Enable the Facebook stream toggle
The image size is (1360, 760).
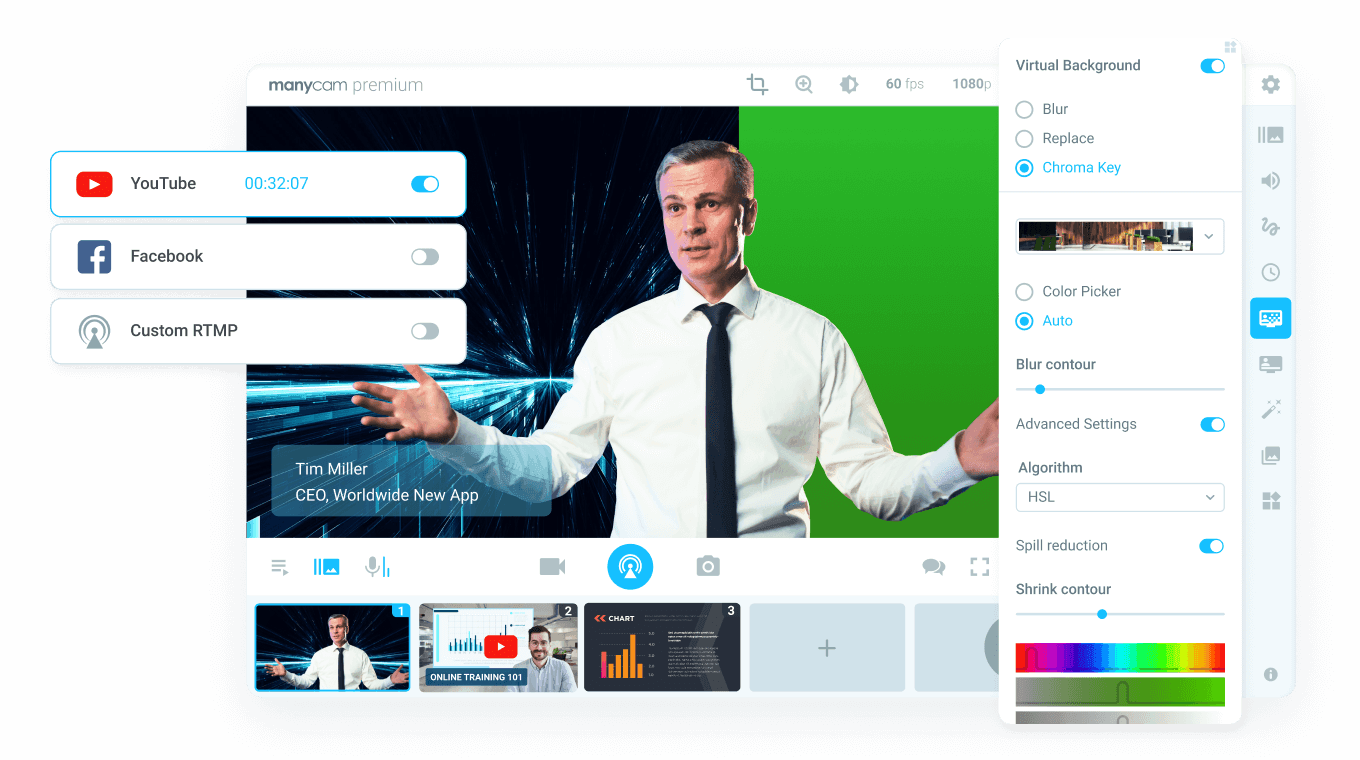425,257
